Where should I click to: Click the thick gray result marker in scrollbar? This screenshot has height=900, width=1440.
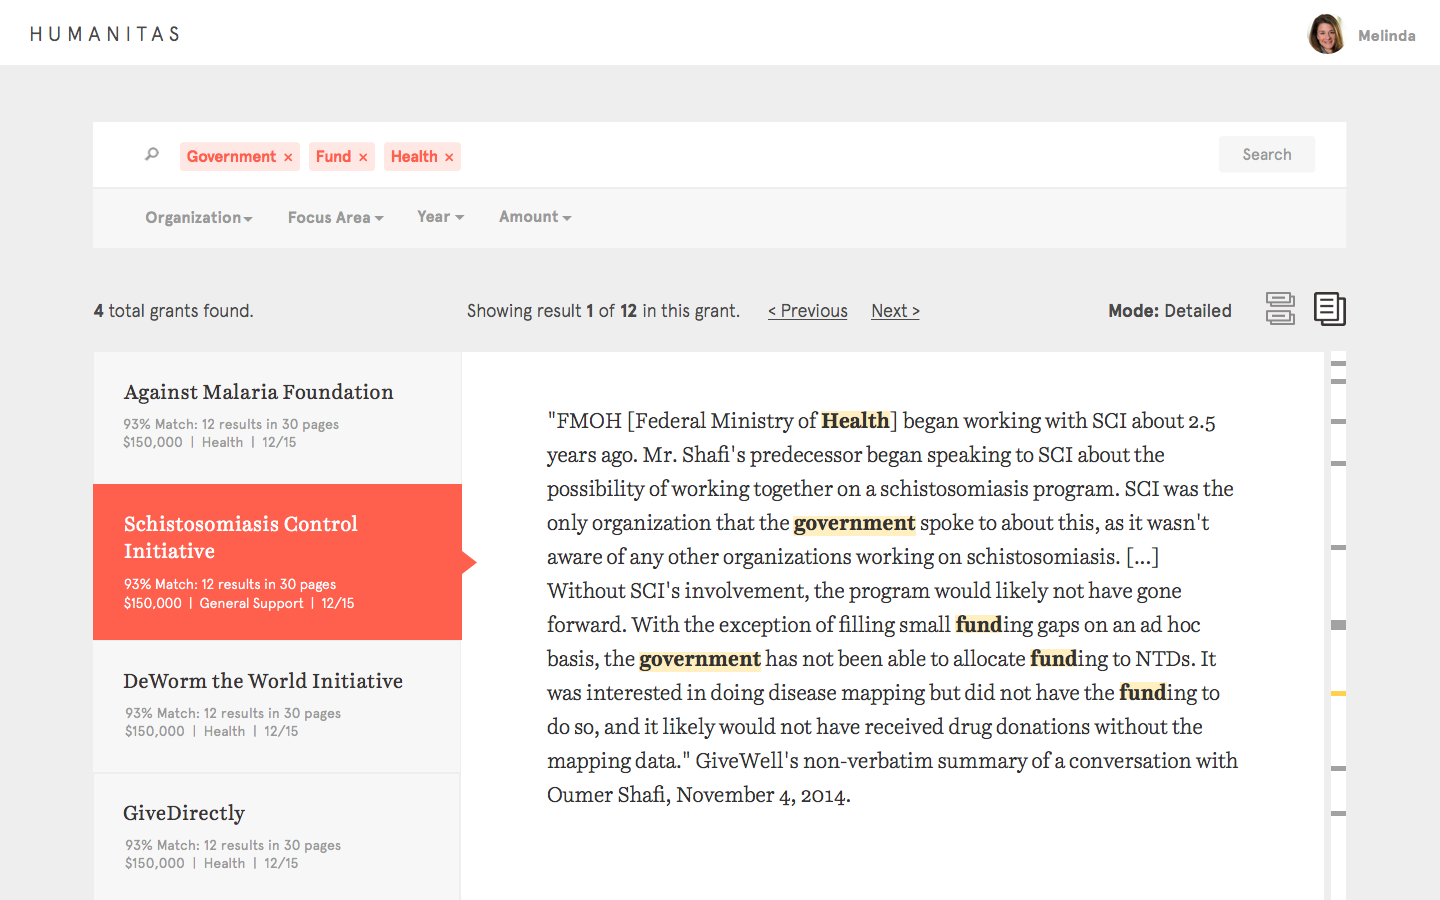click(x=1338, y=625)
